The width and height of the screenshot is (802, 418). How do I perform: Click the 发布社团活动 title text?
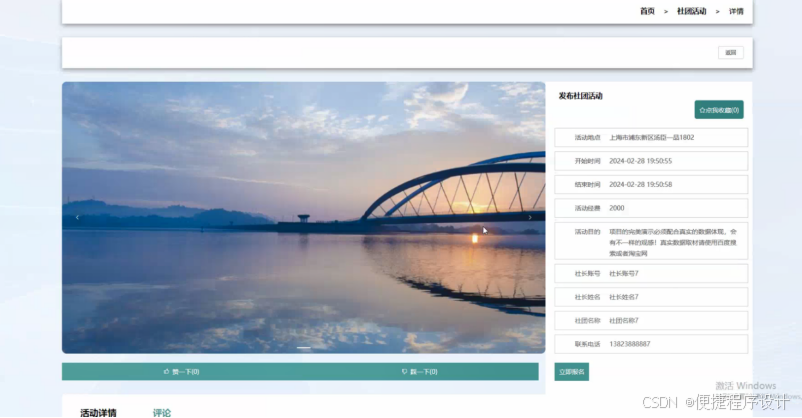pyautogui.click(x=581, y=96)
